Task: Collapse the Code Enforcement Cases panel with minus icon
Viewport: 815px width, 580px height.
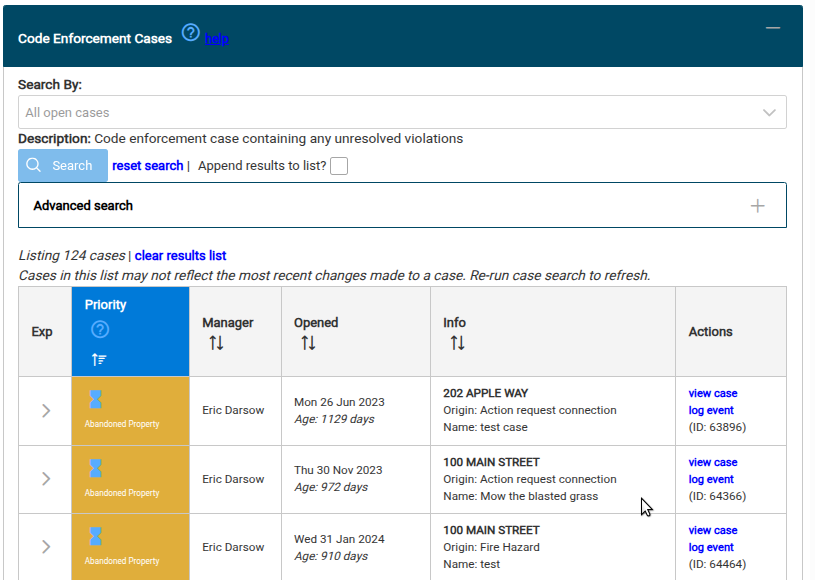Action: (x=773, y=28)
